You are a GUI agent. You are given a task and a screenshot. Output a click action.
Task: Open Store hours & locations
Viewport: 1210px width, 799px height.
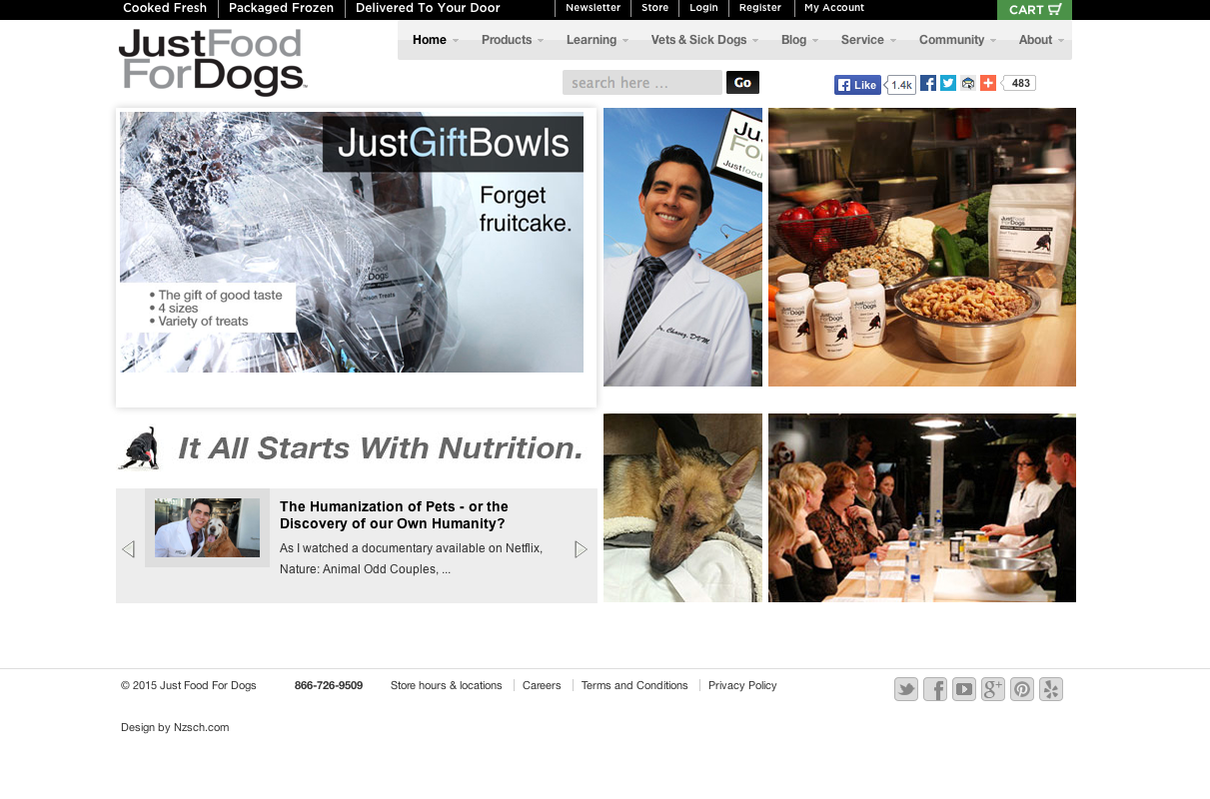click(446, 686)
